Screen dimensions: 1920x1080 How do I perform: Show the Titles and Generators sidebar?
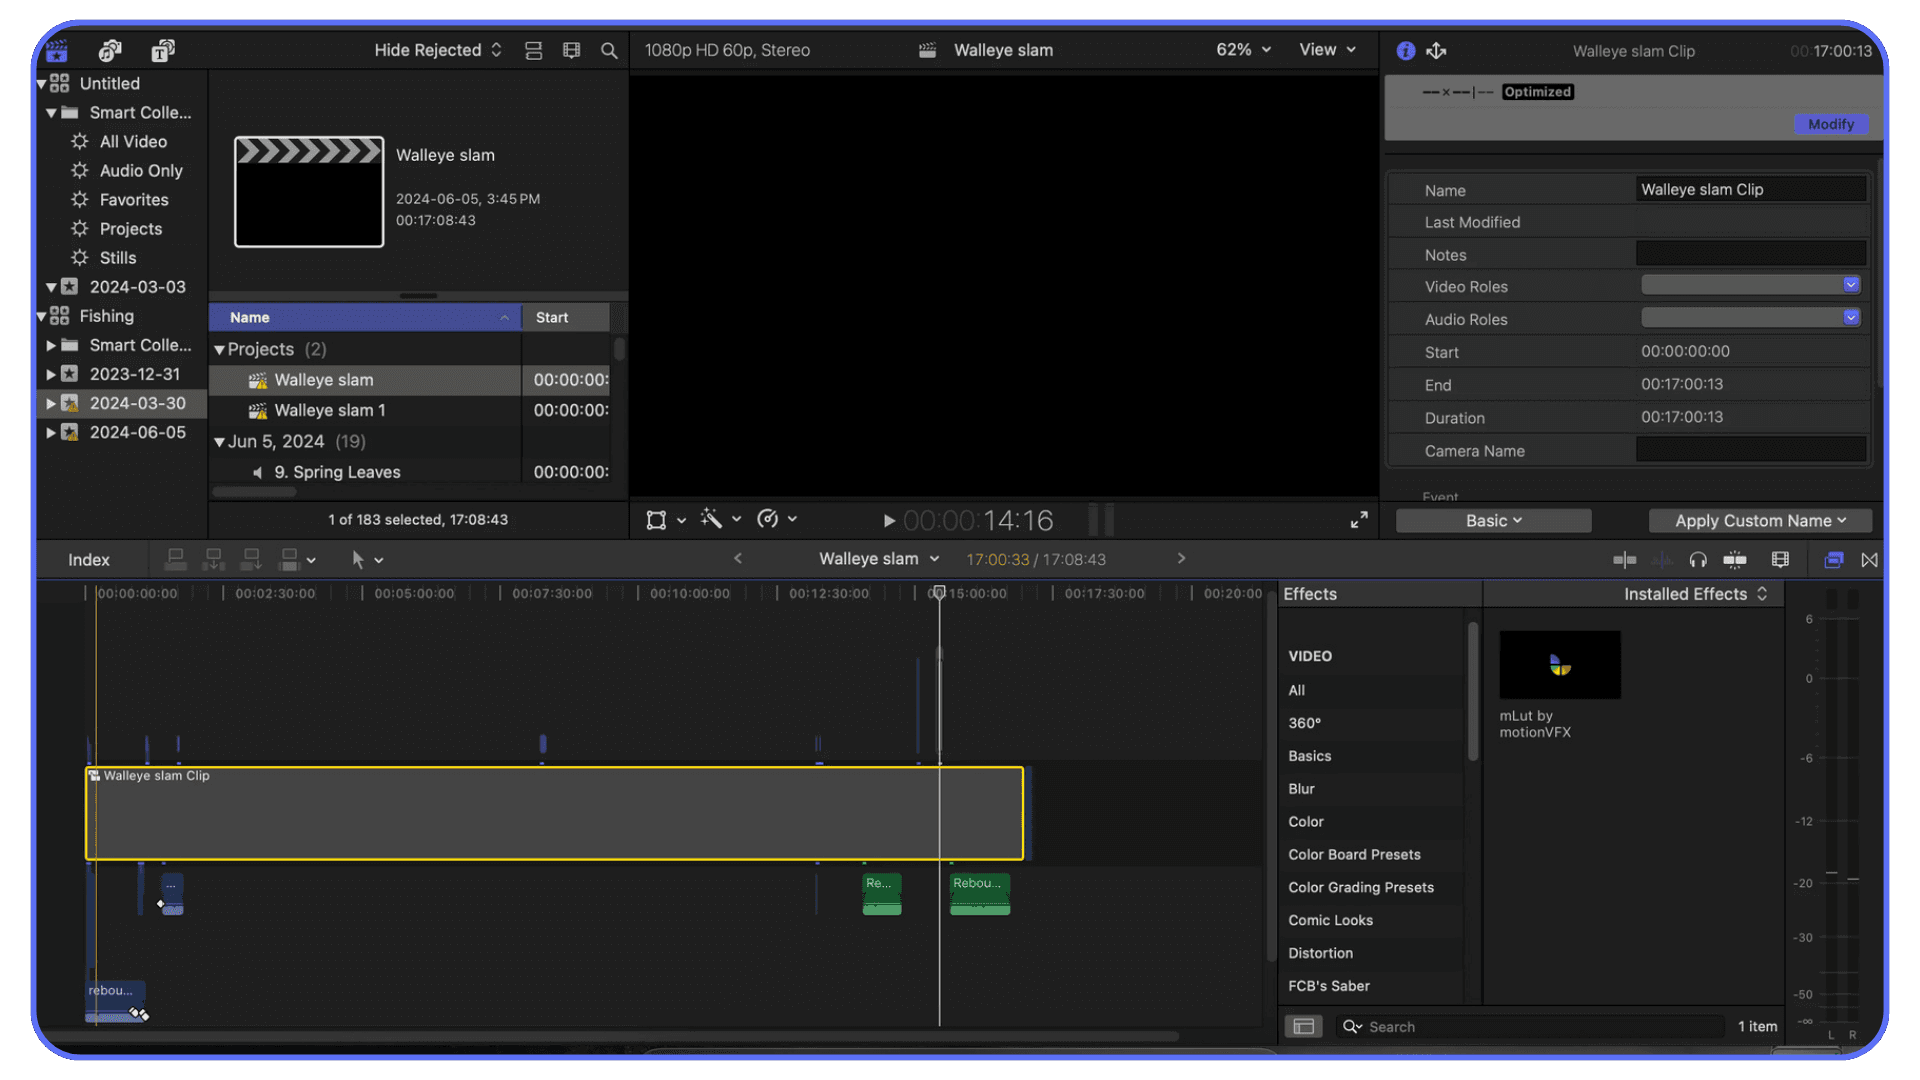tap(163, 50)
